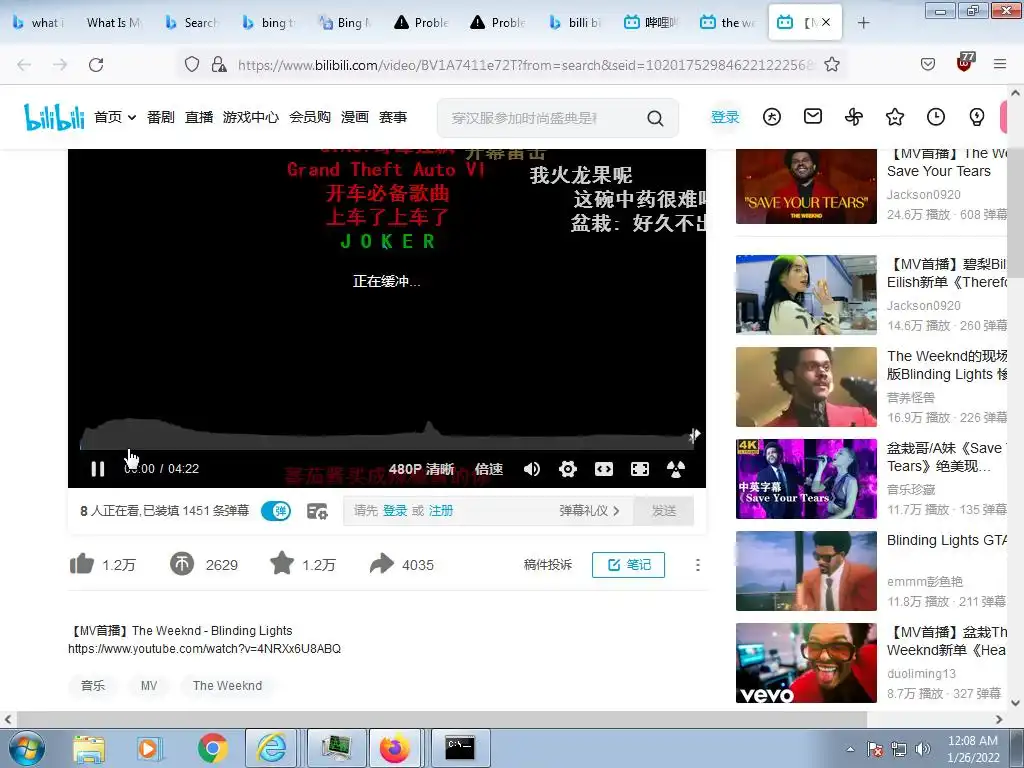
Task: Reload the page in Firefox
Action: tap(96, 65)
